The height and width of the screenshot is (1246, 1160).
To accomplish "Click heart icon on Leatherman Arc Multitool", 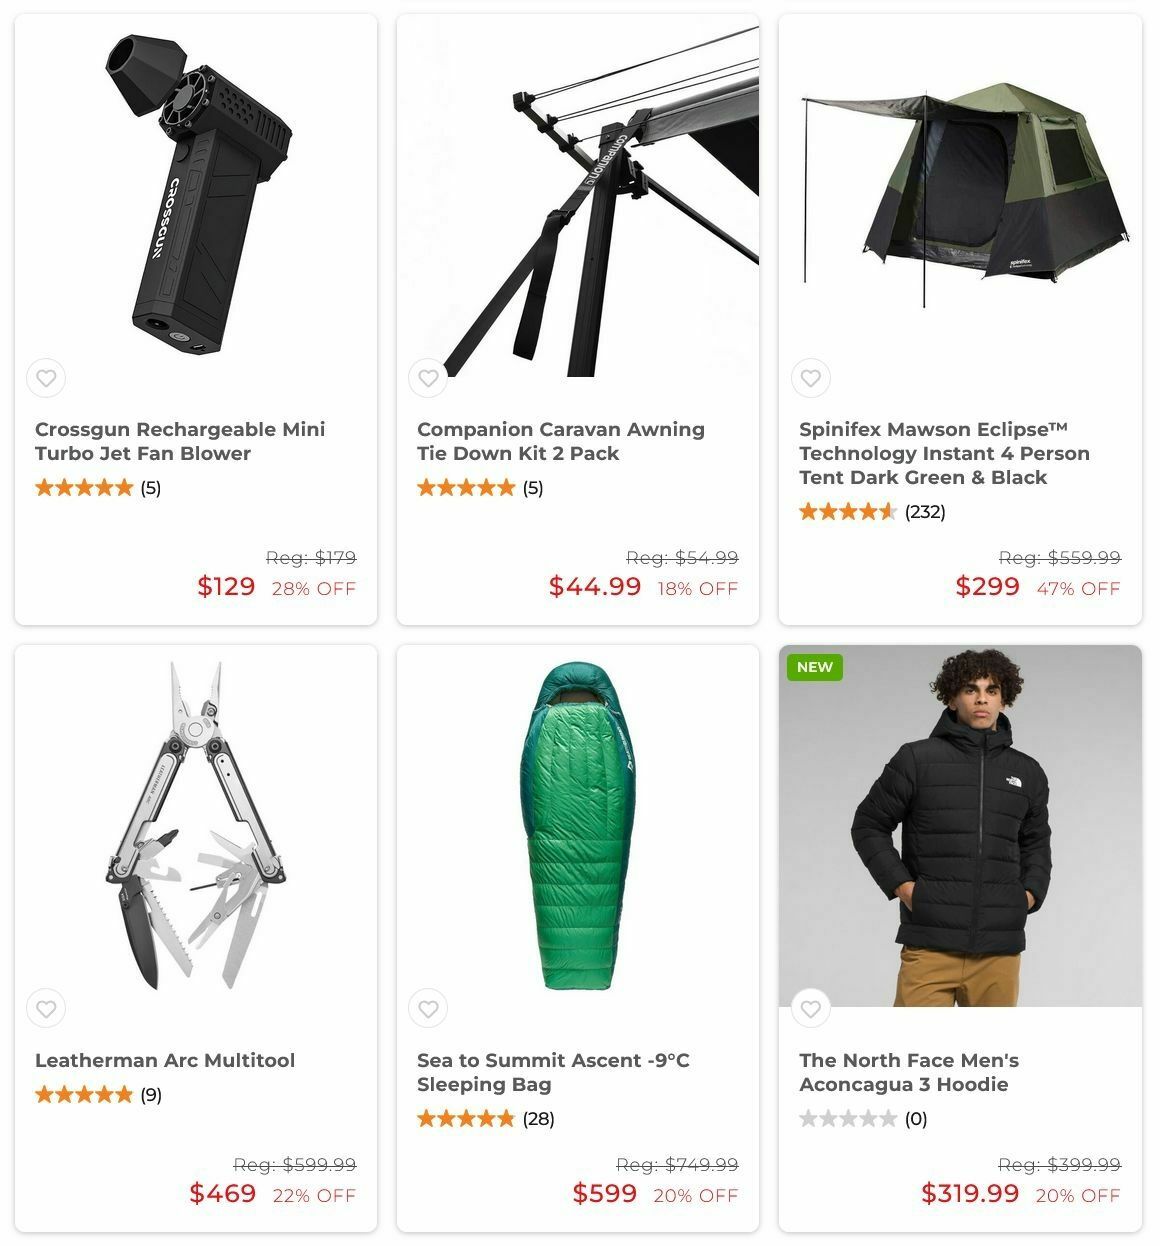I will tap(46, 1009).
